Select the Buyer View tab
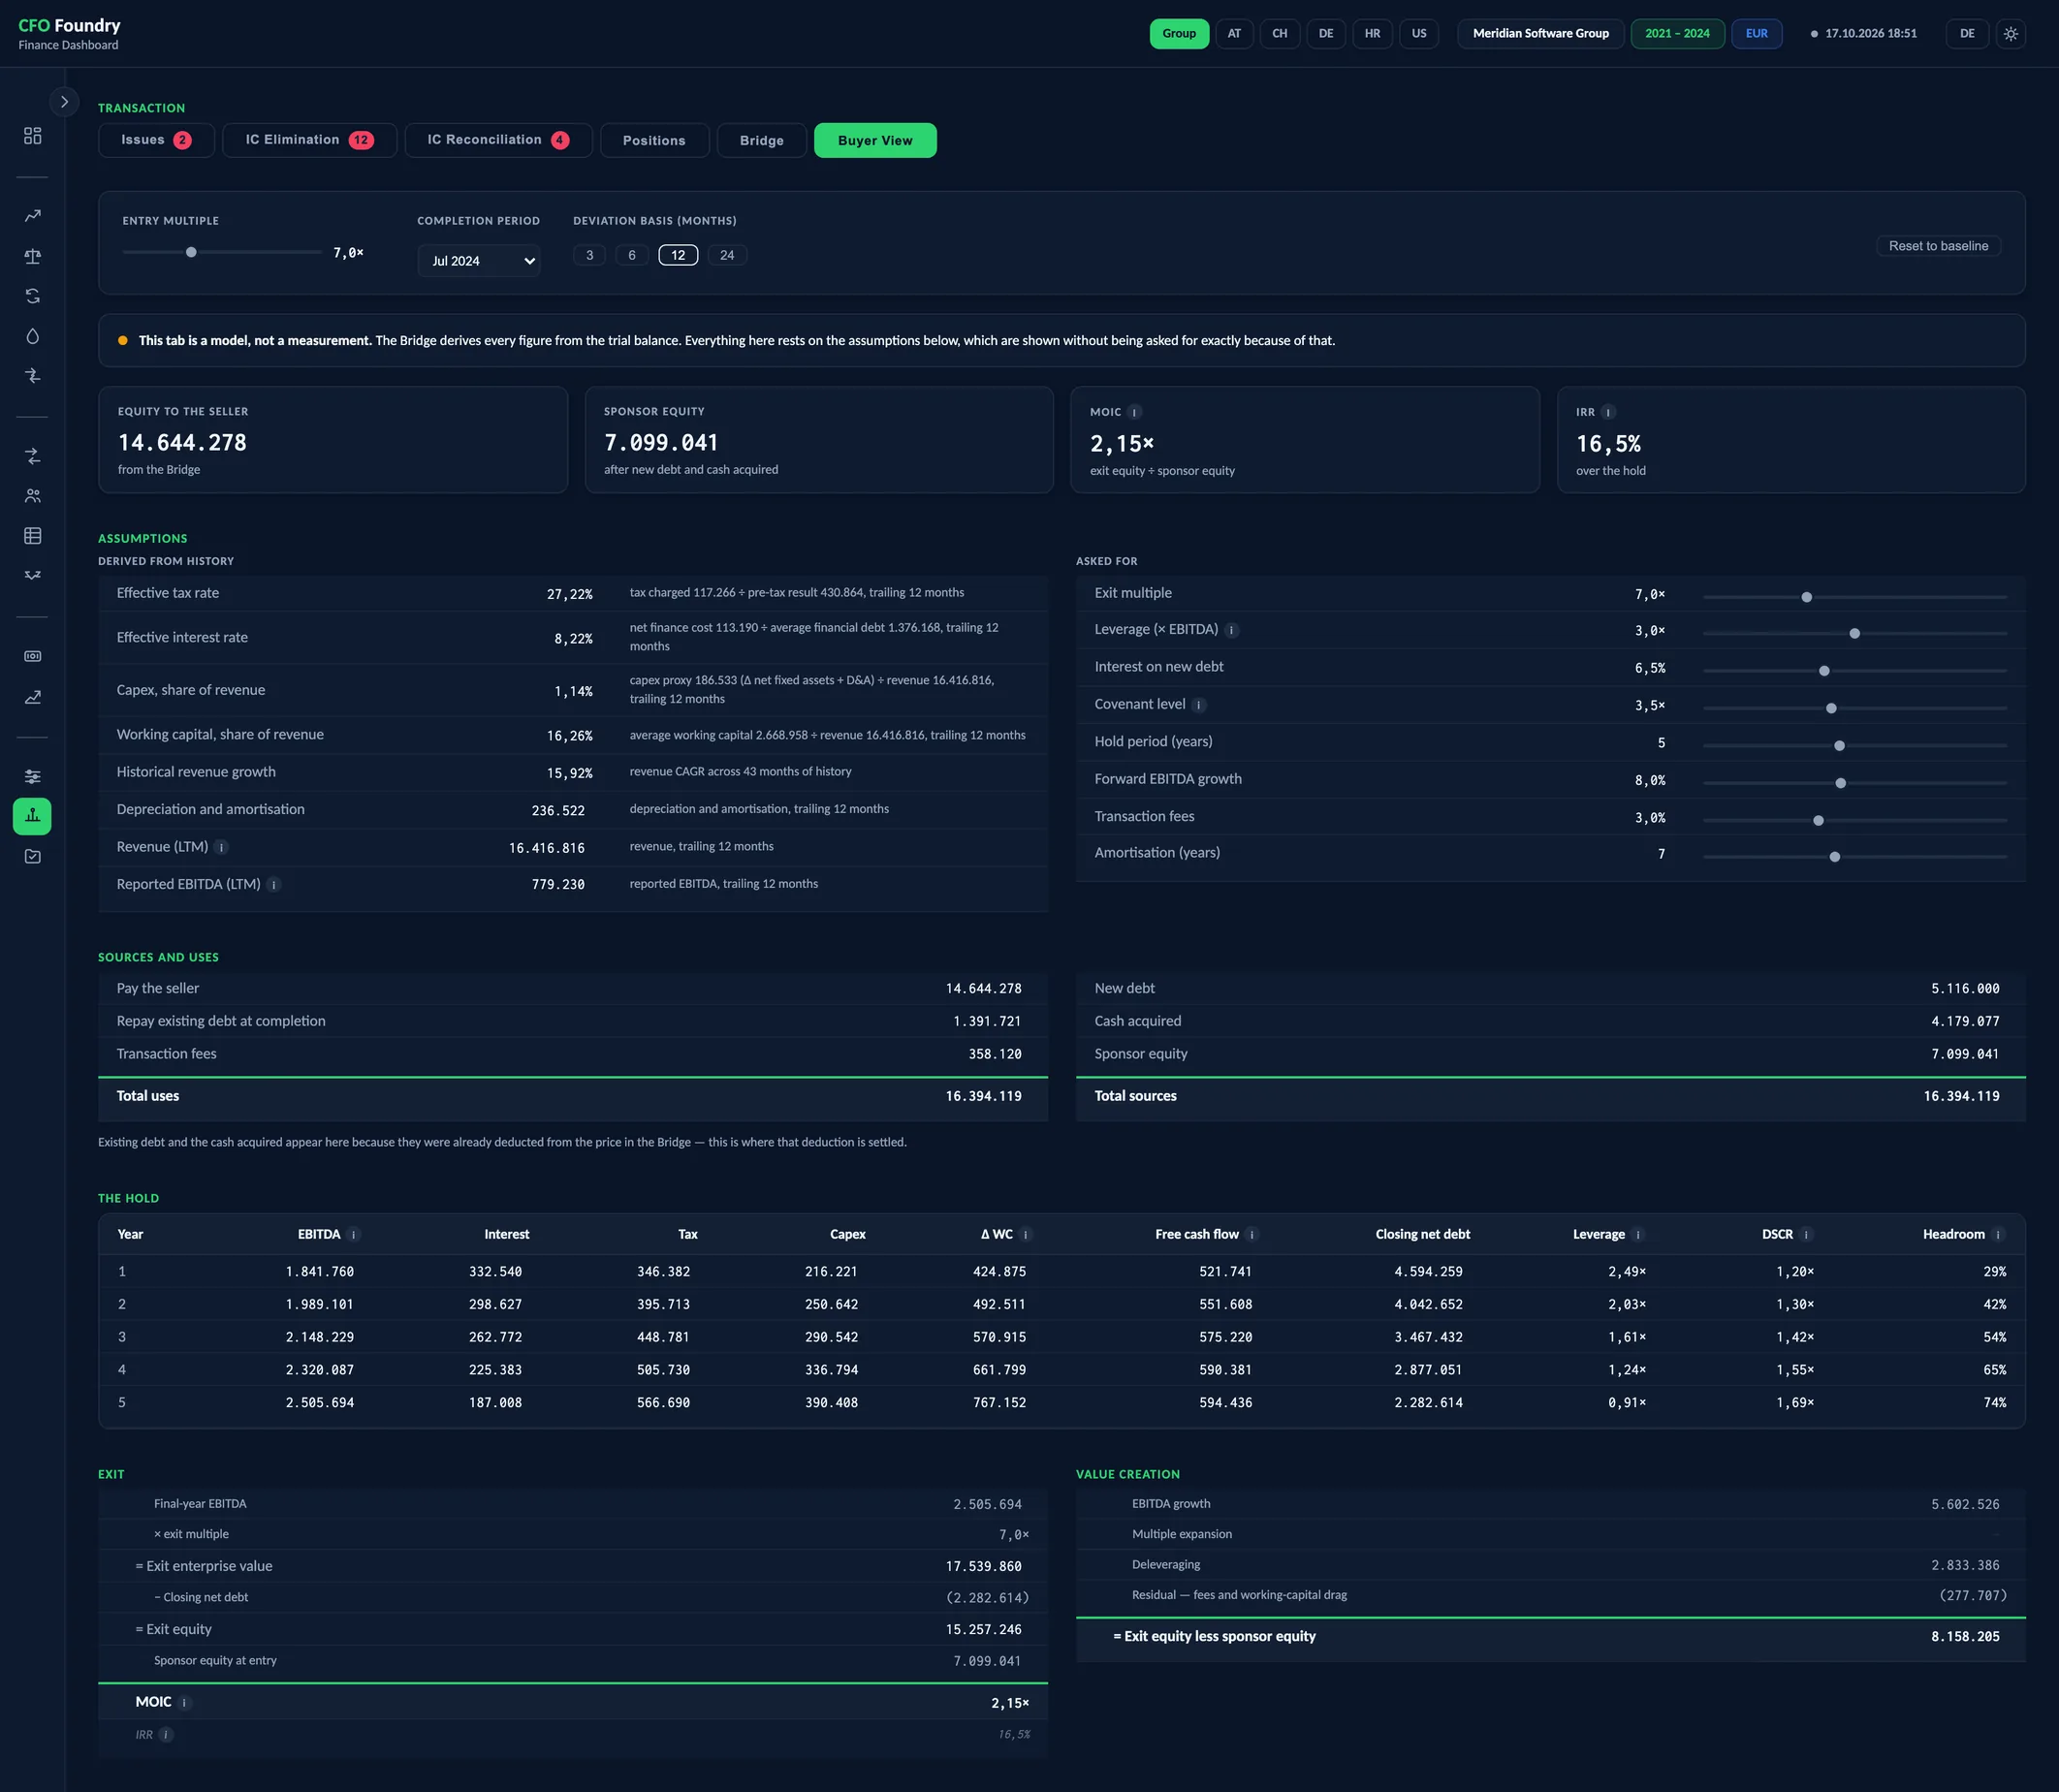 [875, 140]
